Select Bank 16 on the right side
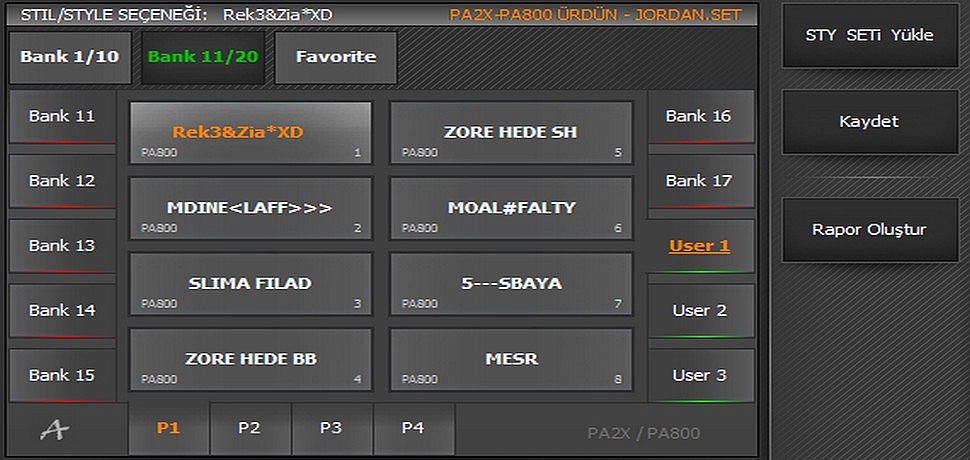The width and height of the screenshot is (970, 460). click(699, 117)
